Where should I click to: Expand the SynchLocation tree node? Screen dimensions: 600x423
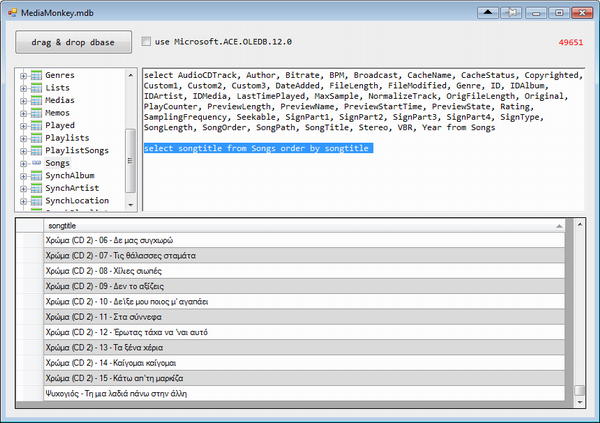tap(23, 201)
